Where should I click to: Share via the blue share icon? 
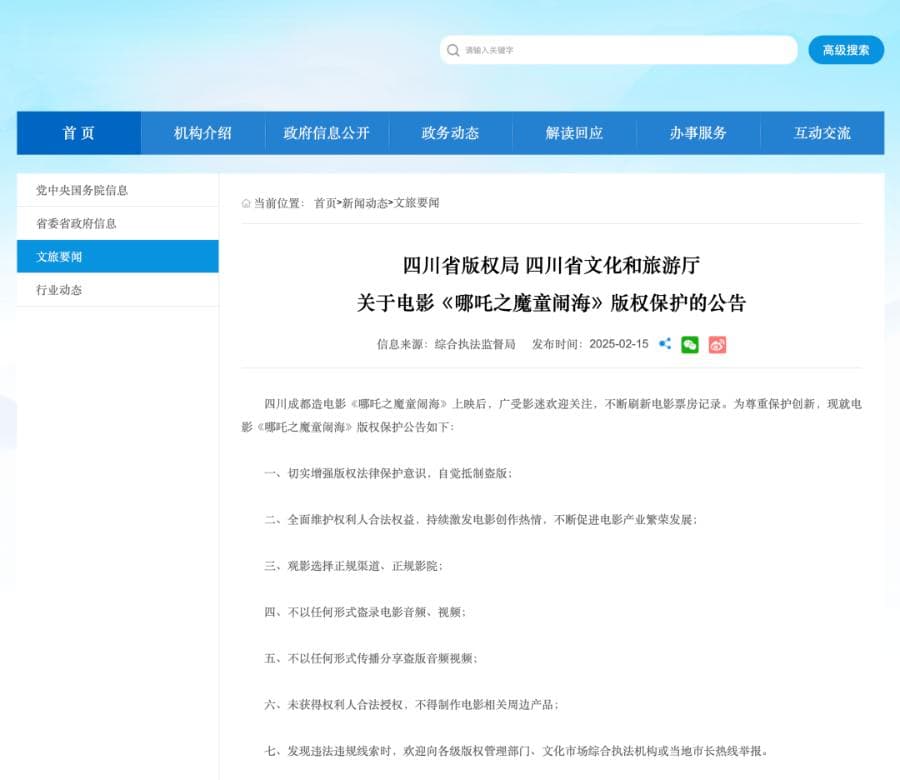(x=665, y=344)
